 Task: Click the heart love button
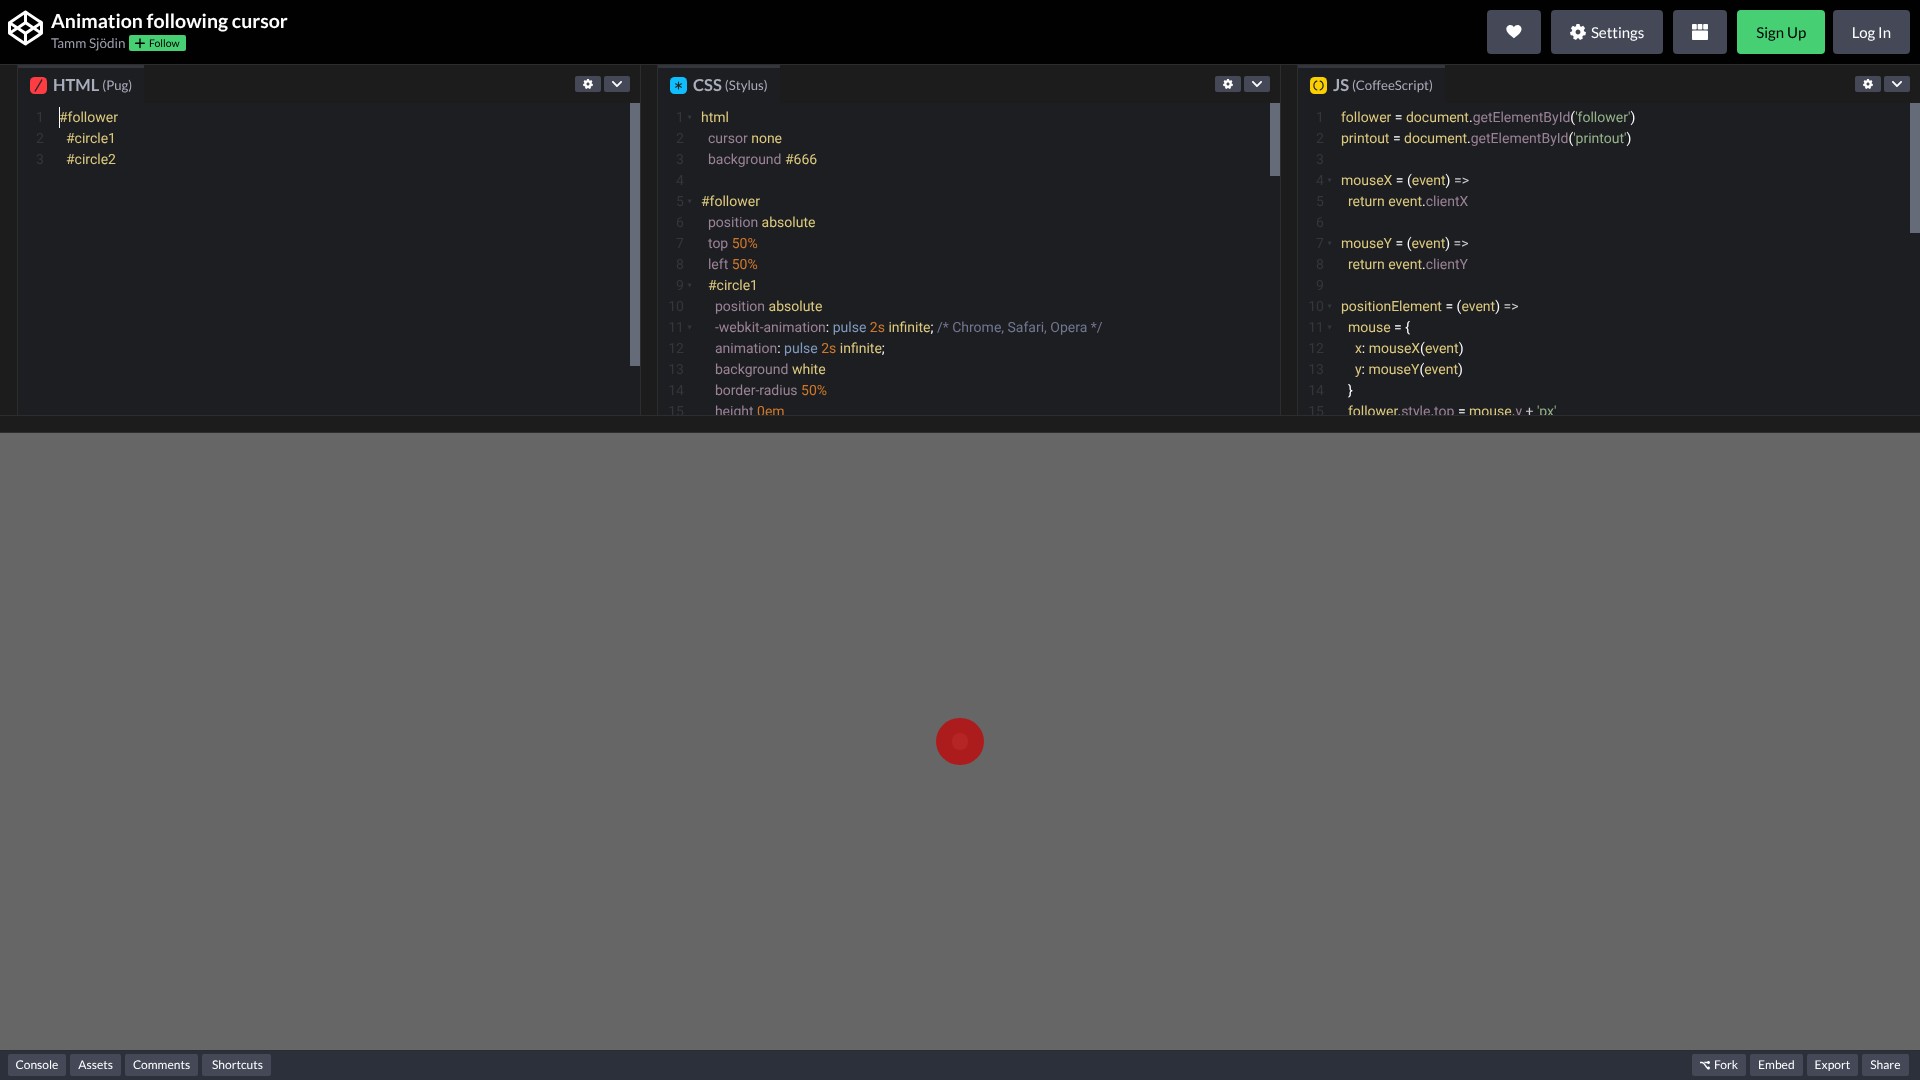click(x=1513, y=32)
